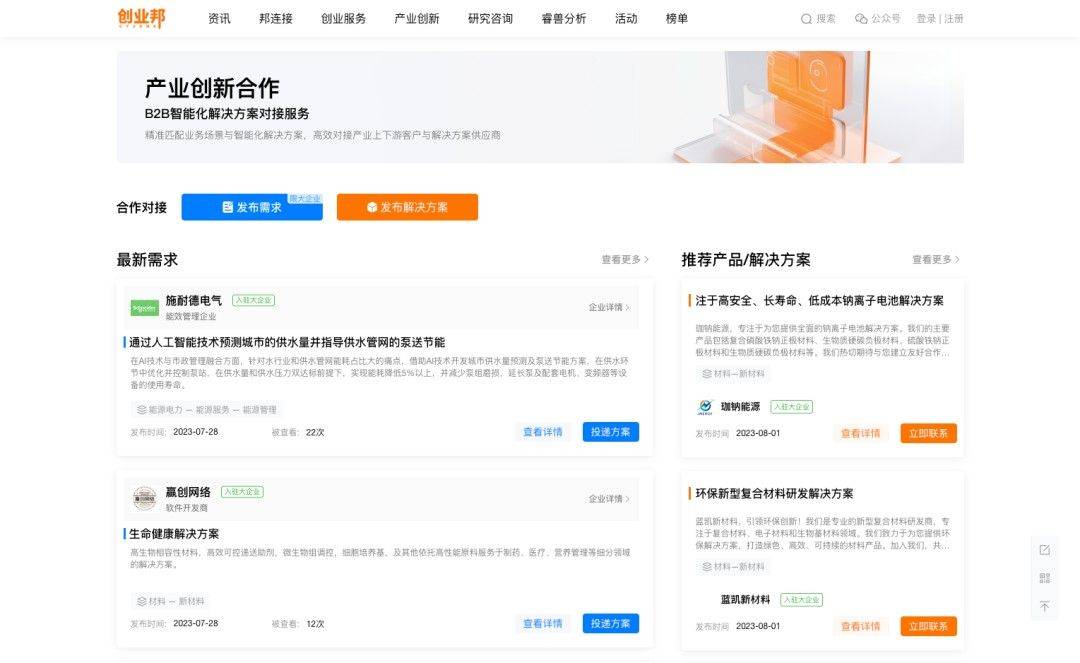The height and width of the screenshot is (663, 1080).
Task: Open the 公众号 QR icon in top navigation
Action: coord(860,18)
